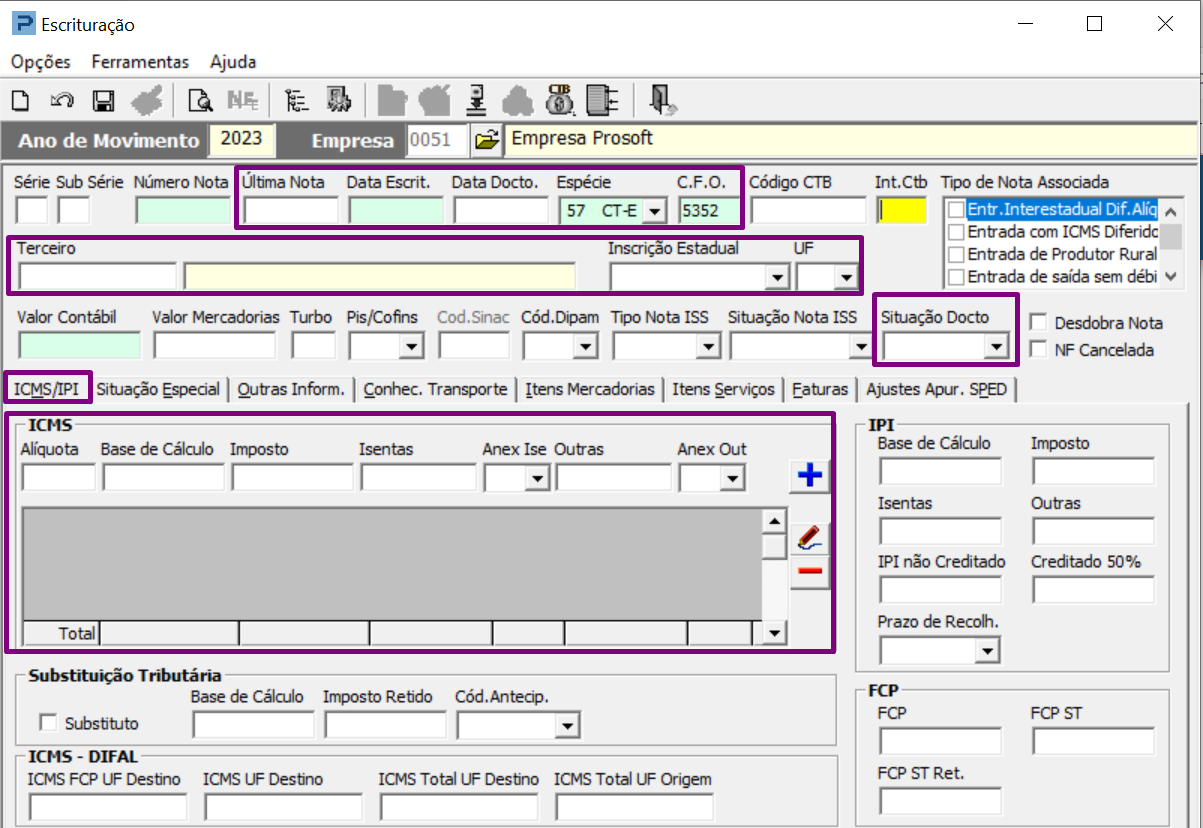The width and height of the screenshot is (1203, 828).
Task: Open the Espécie dropdown list
Action: click(653, 211)
